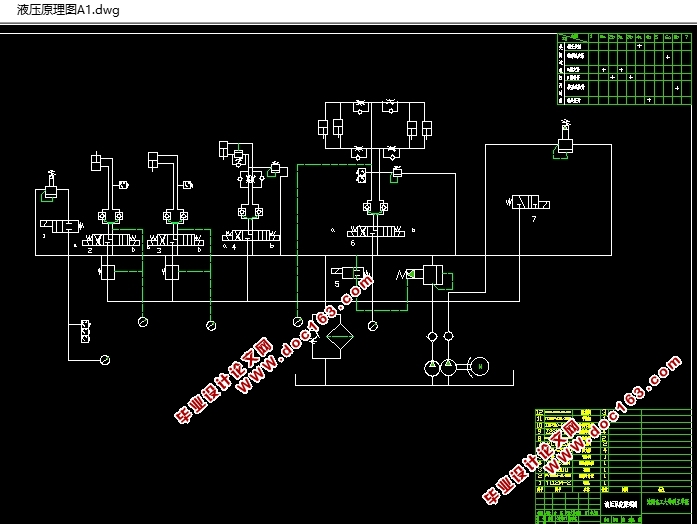
Task: Select the two-position solenoid valve numbered 5
Action: tap(351, 272)
